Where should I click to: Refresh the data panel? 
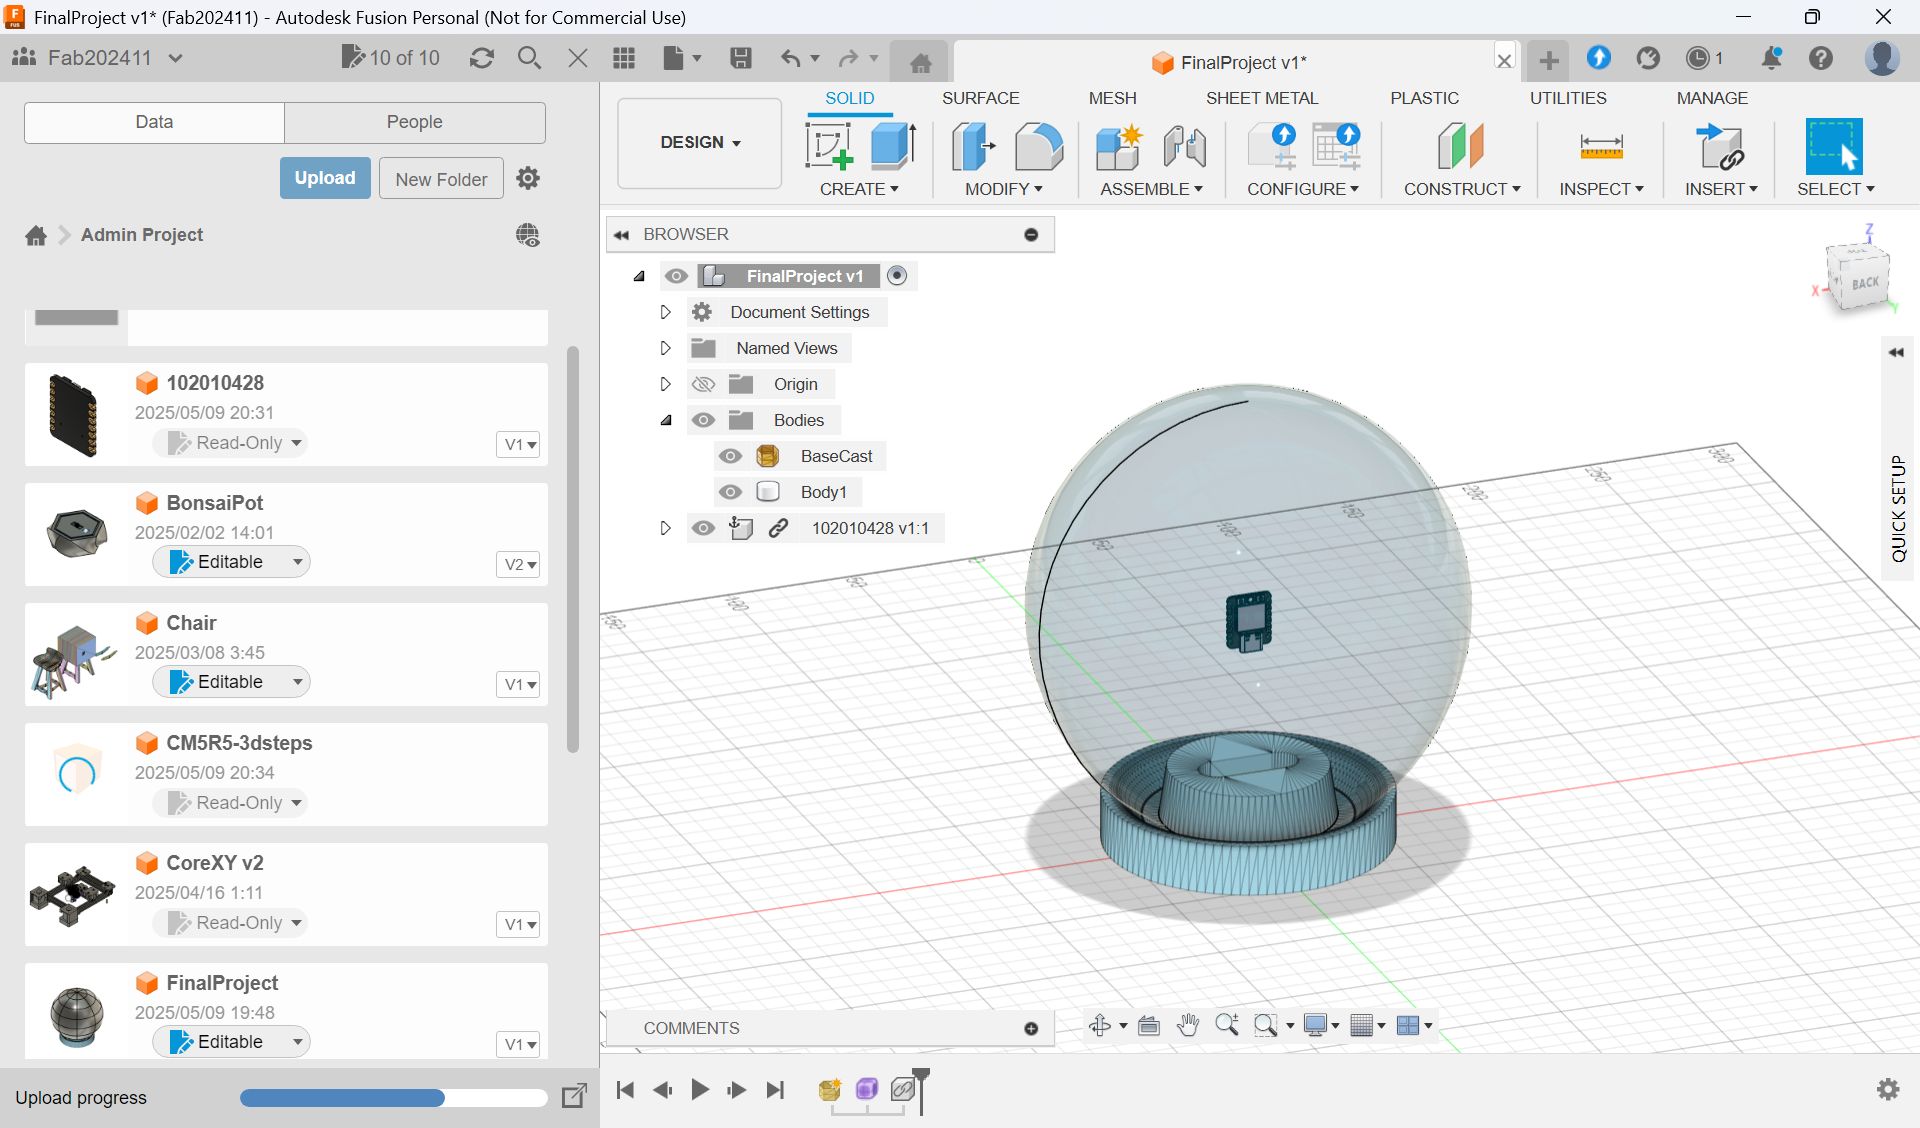click(x=482, y=58)
